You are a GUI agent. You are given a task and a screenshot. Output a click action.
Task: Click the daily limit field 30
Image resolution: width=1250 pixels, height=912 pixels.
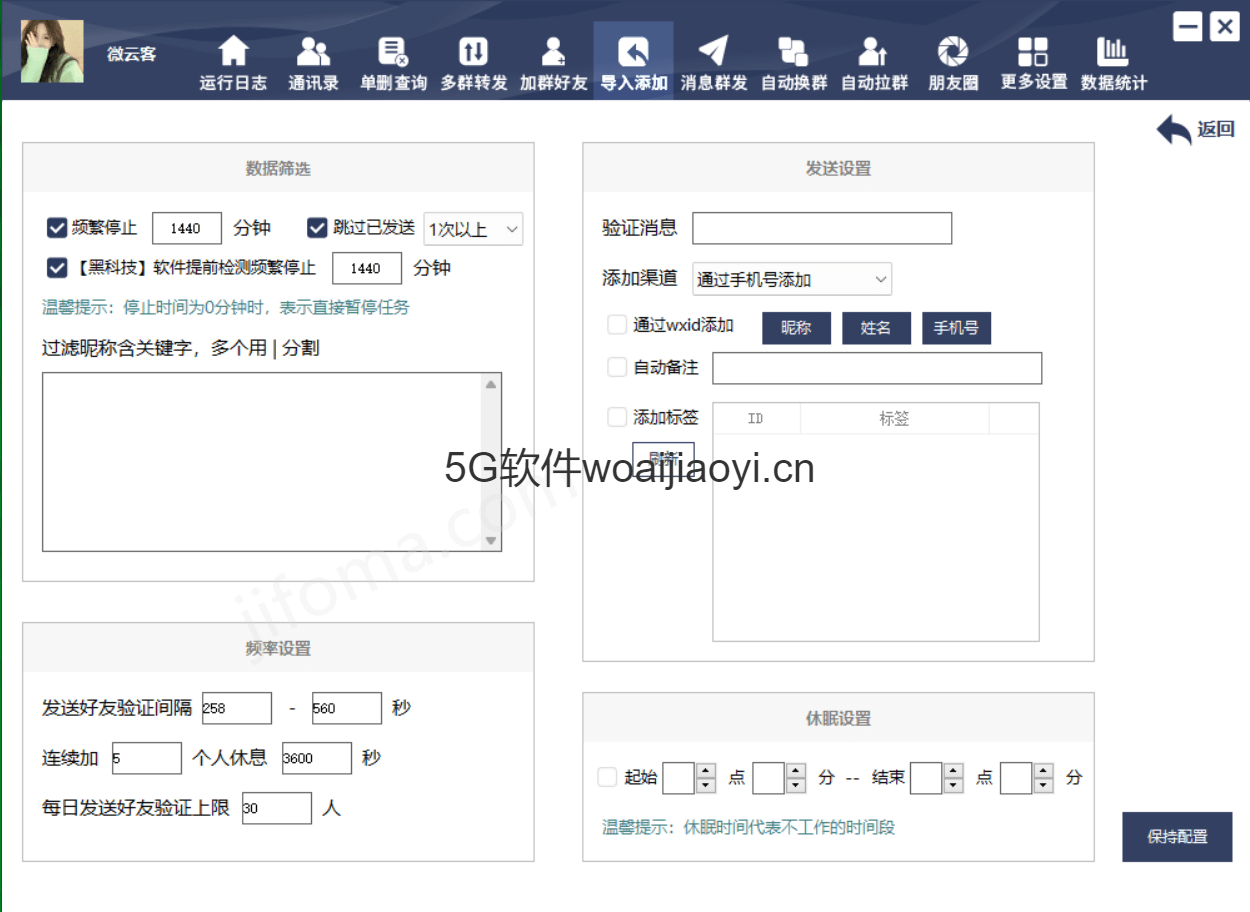point(277,808)
